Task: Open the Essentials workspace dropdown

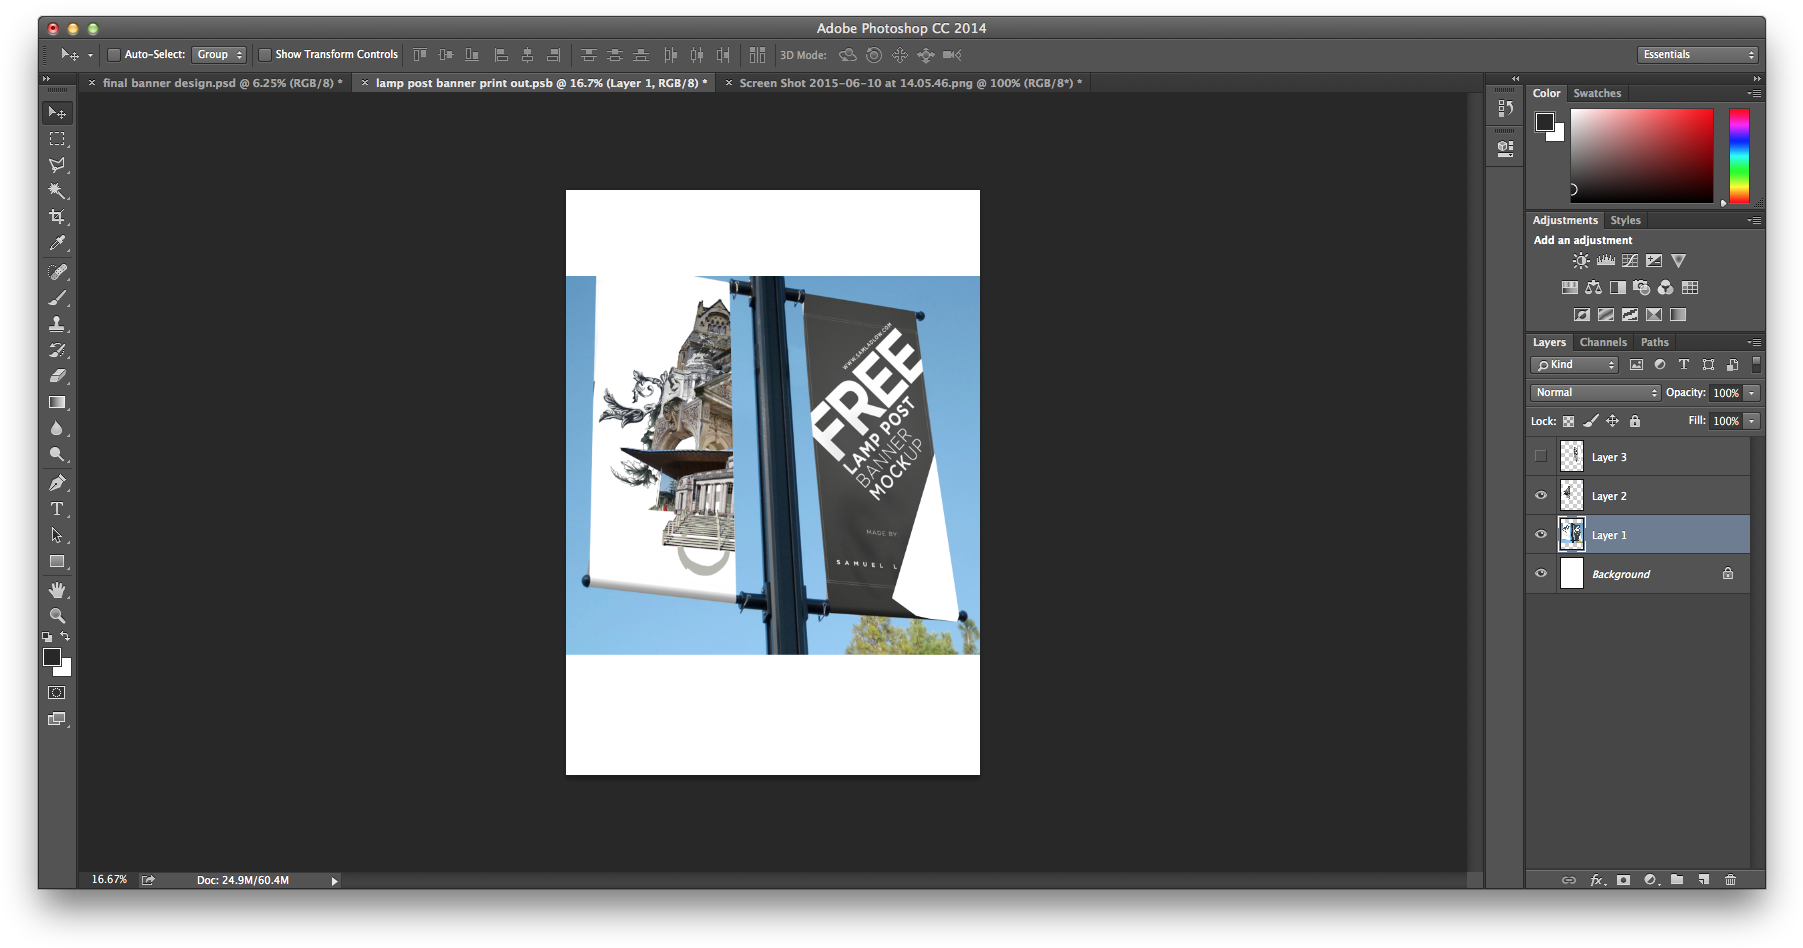Action: (x=1697, y=55)
